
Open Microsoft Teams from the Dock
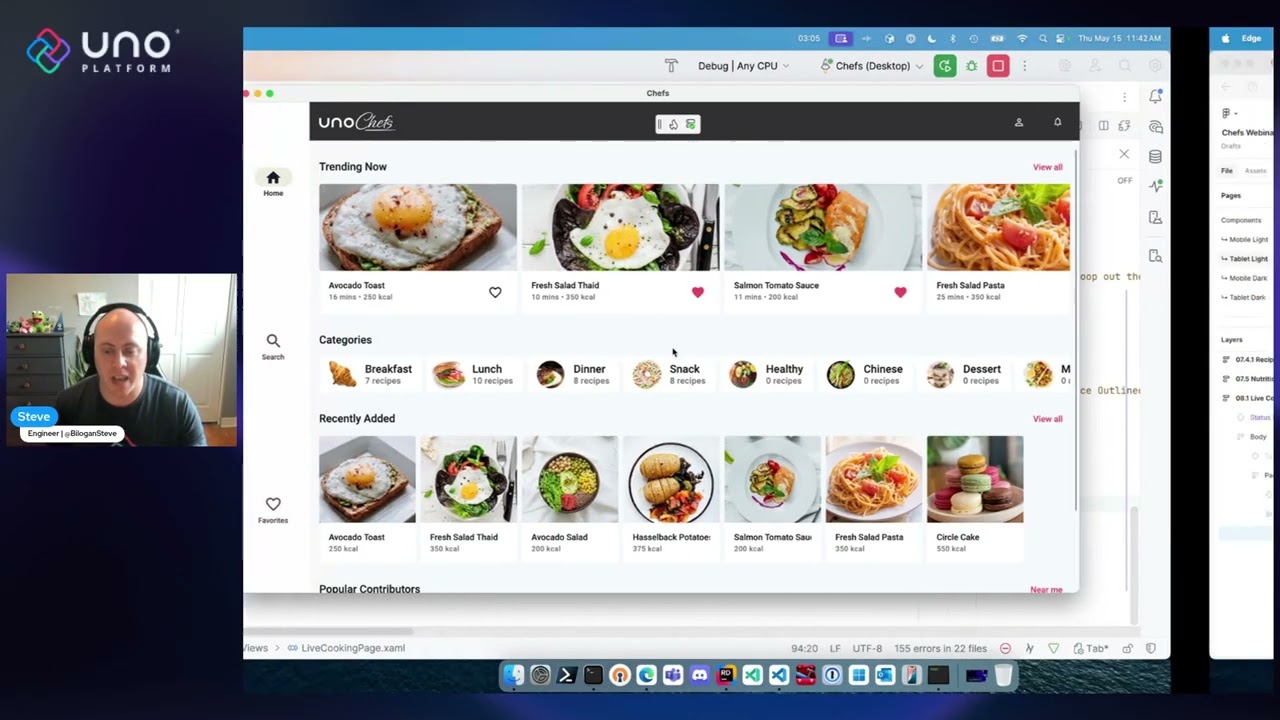point(672,676)
